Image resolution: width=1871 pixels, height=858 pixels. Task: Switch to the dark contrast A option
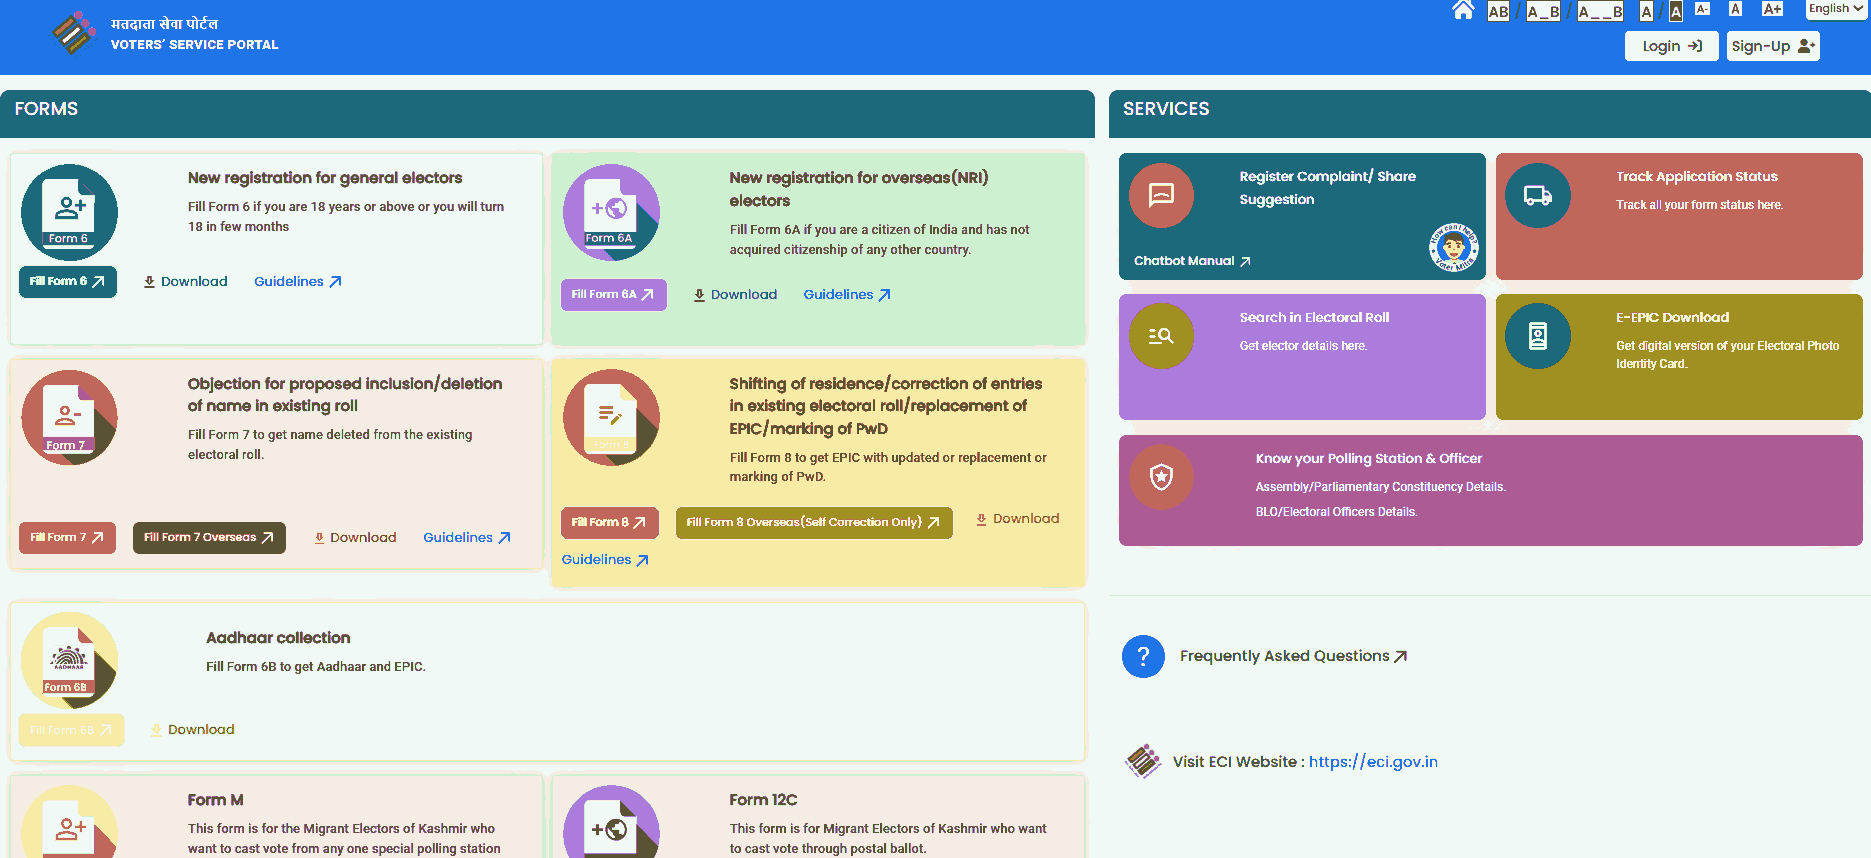(1676, 12)
